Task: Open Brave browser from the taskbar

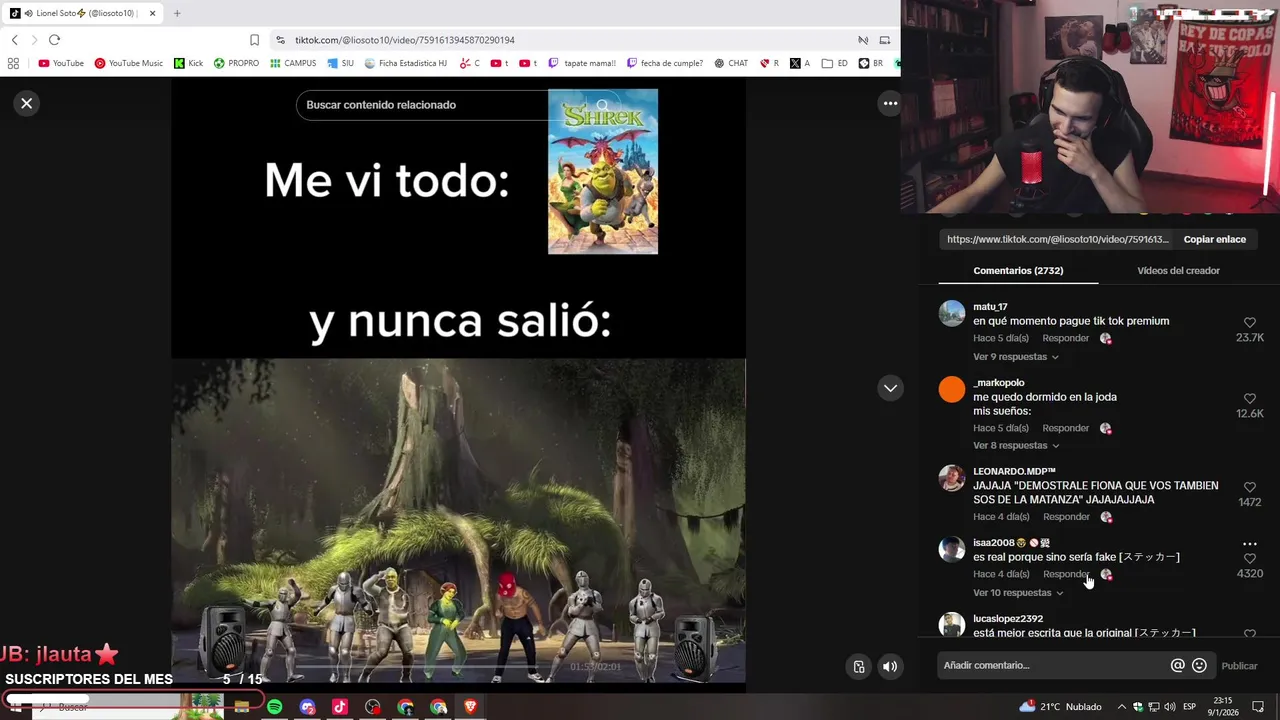Action: (x=471, y=707)
